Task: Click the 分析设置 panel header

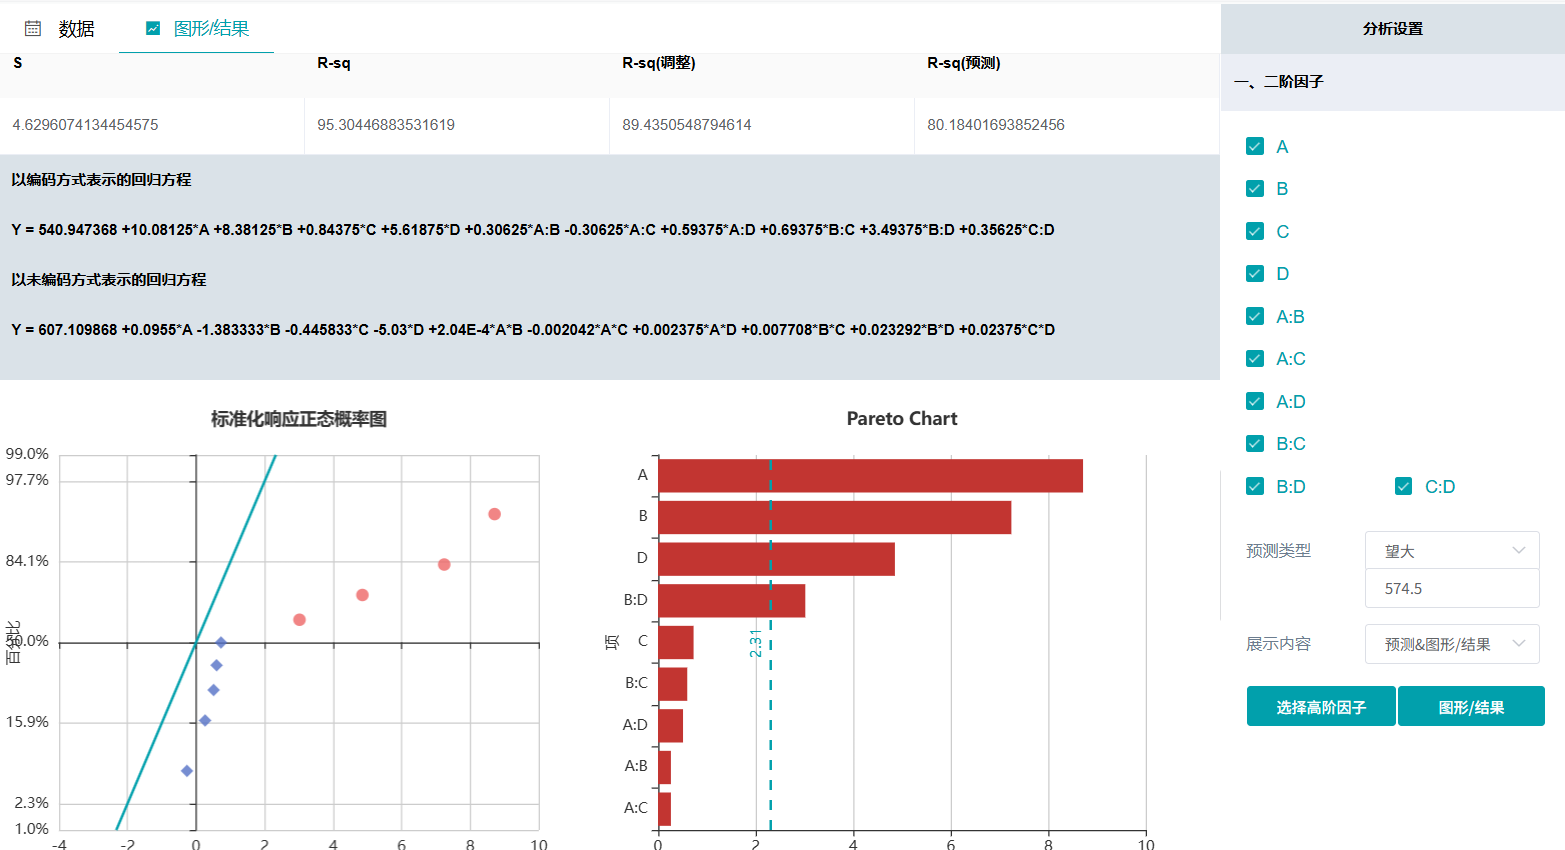Action: 1393,29
